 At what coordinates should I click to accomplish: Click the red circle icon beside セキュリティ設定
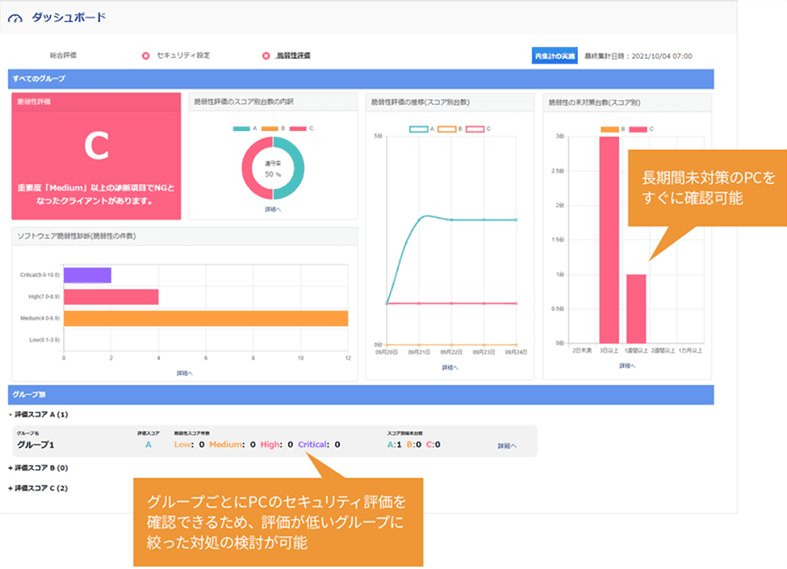pos(146,56)
